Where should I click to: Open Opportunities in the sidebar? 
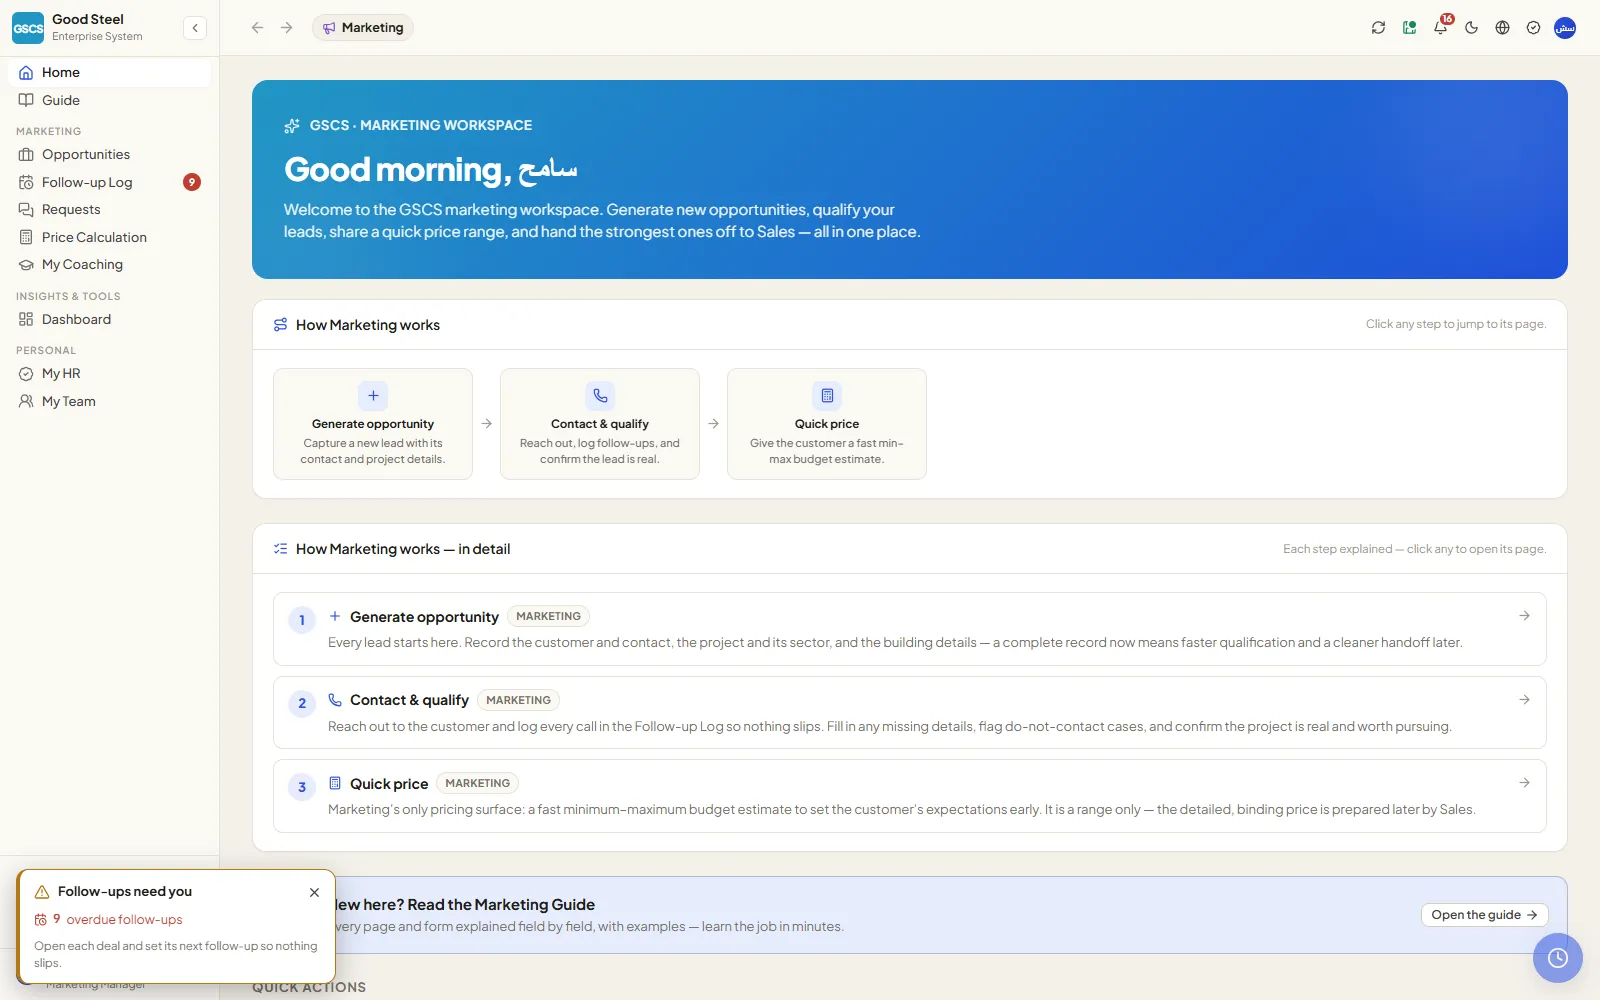pos(110,154)
